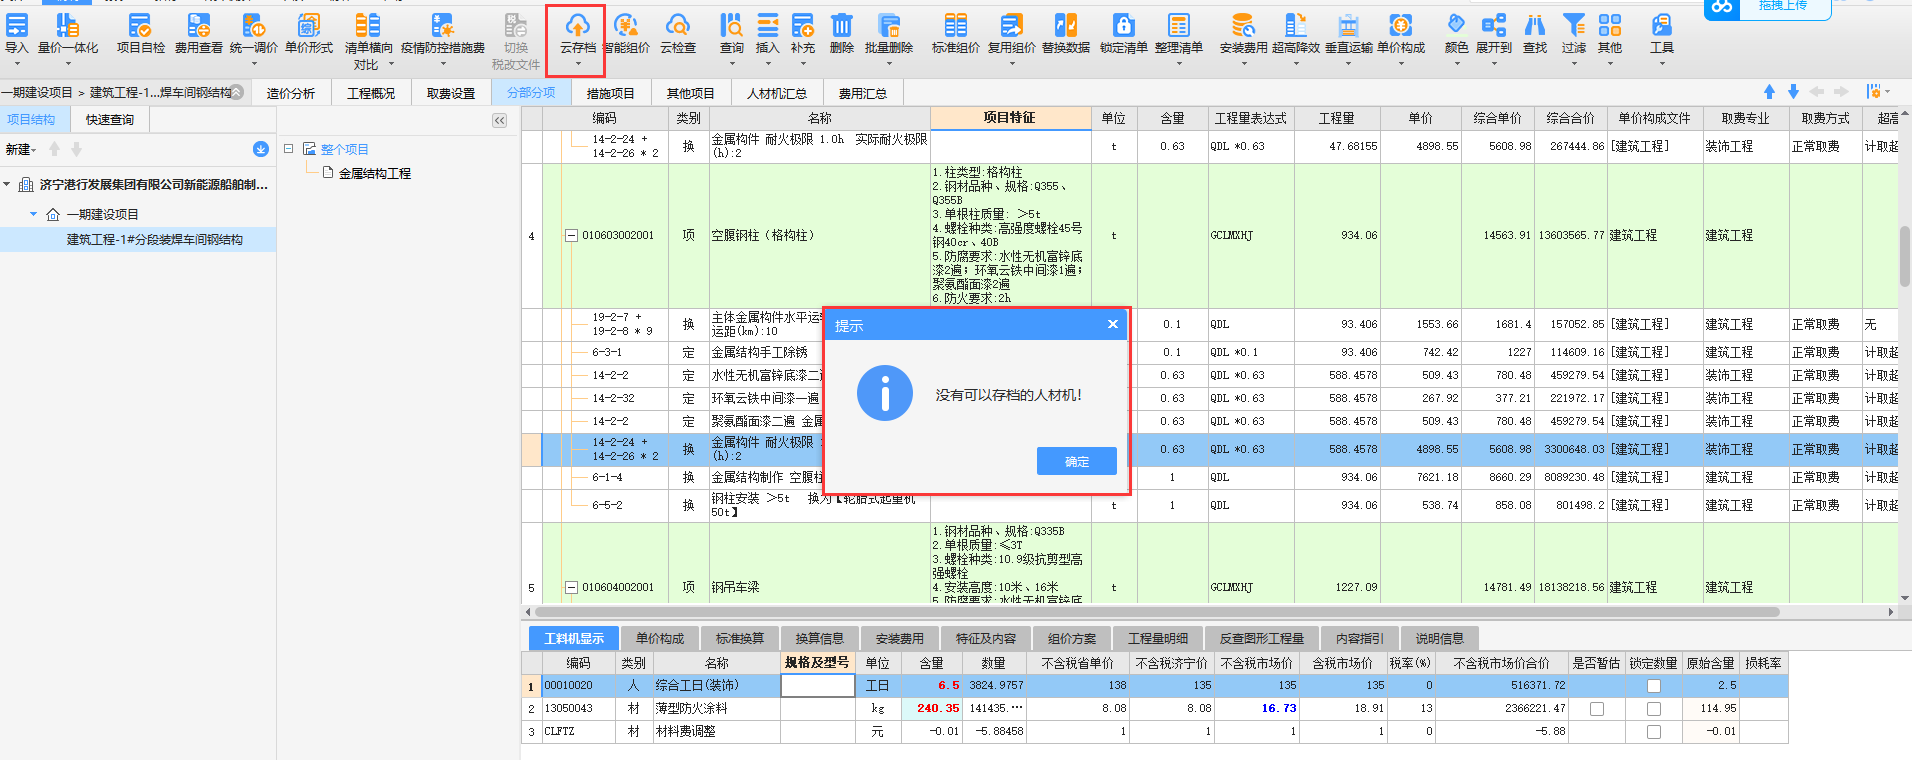Collapse the 济宁港行发展集团 root node
The height and width of the screenshot is (760, 1912).
[x=7, y=185]
